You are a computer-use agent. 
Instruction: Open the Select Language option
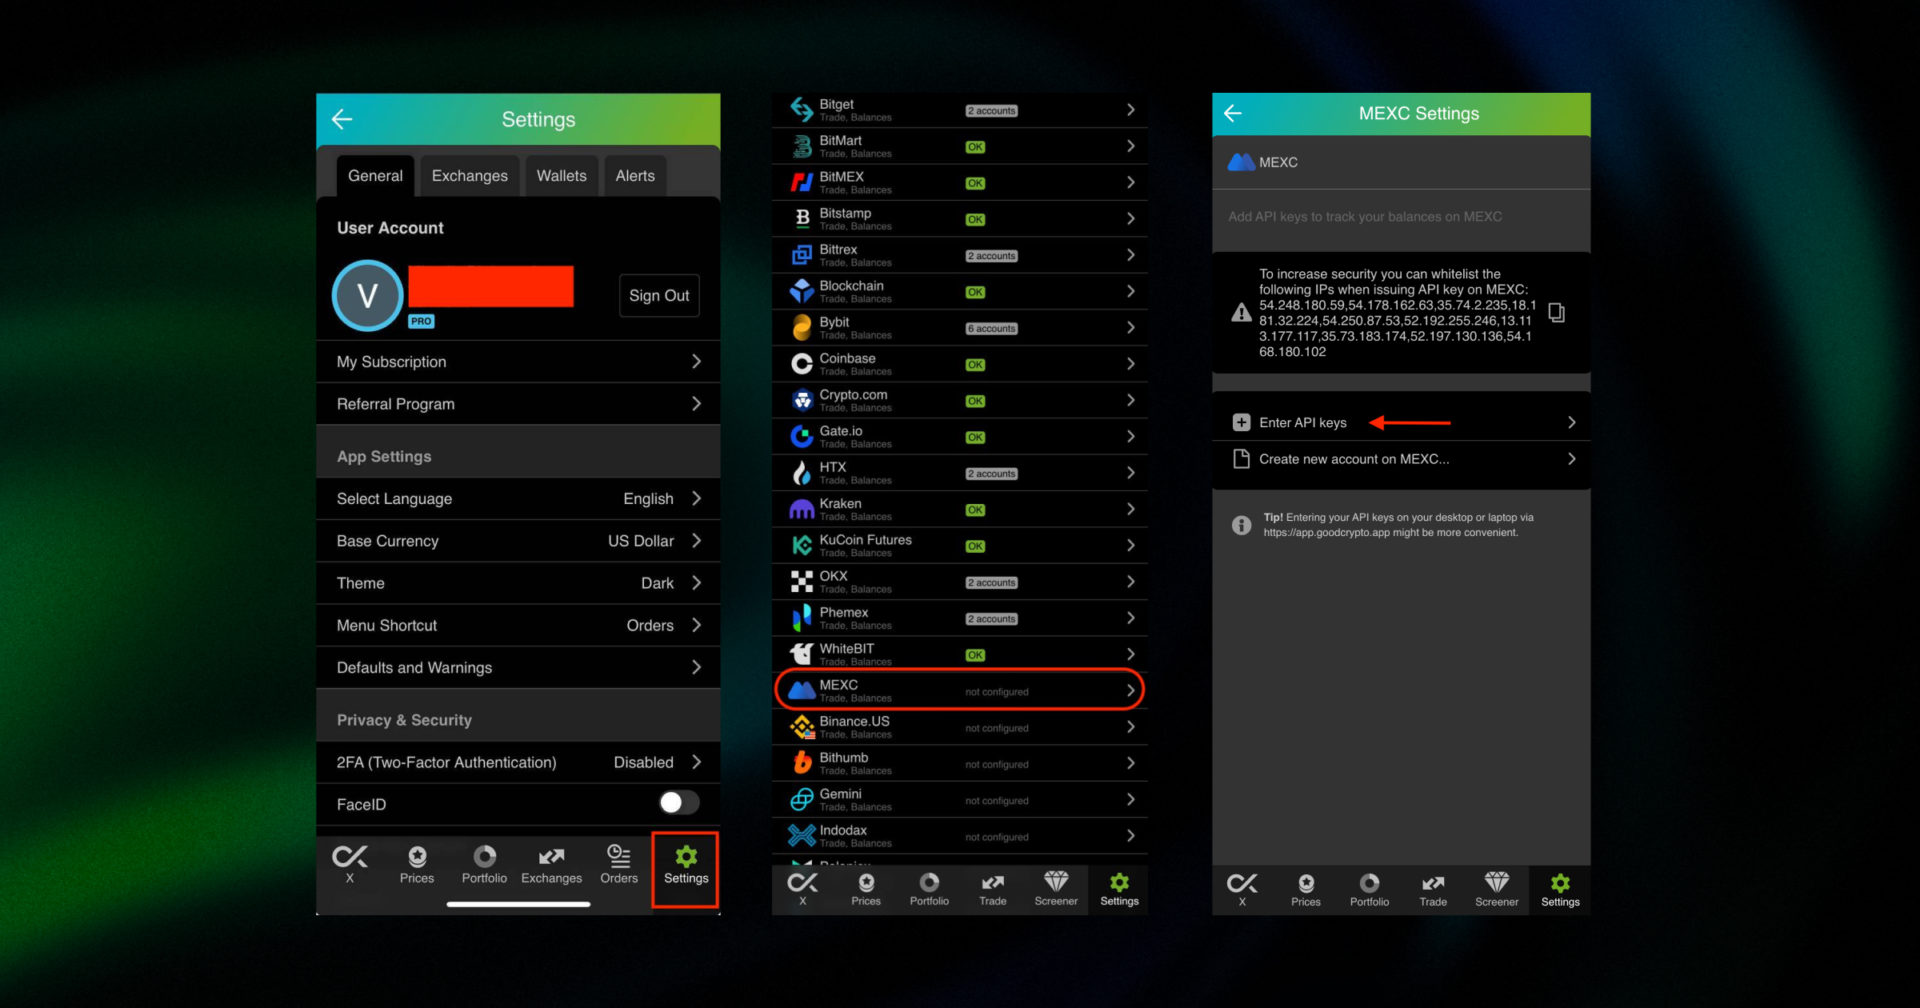coord(517,498)
